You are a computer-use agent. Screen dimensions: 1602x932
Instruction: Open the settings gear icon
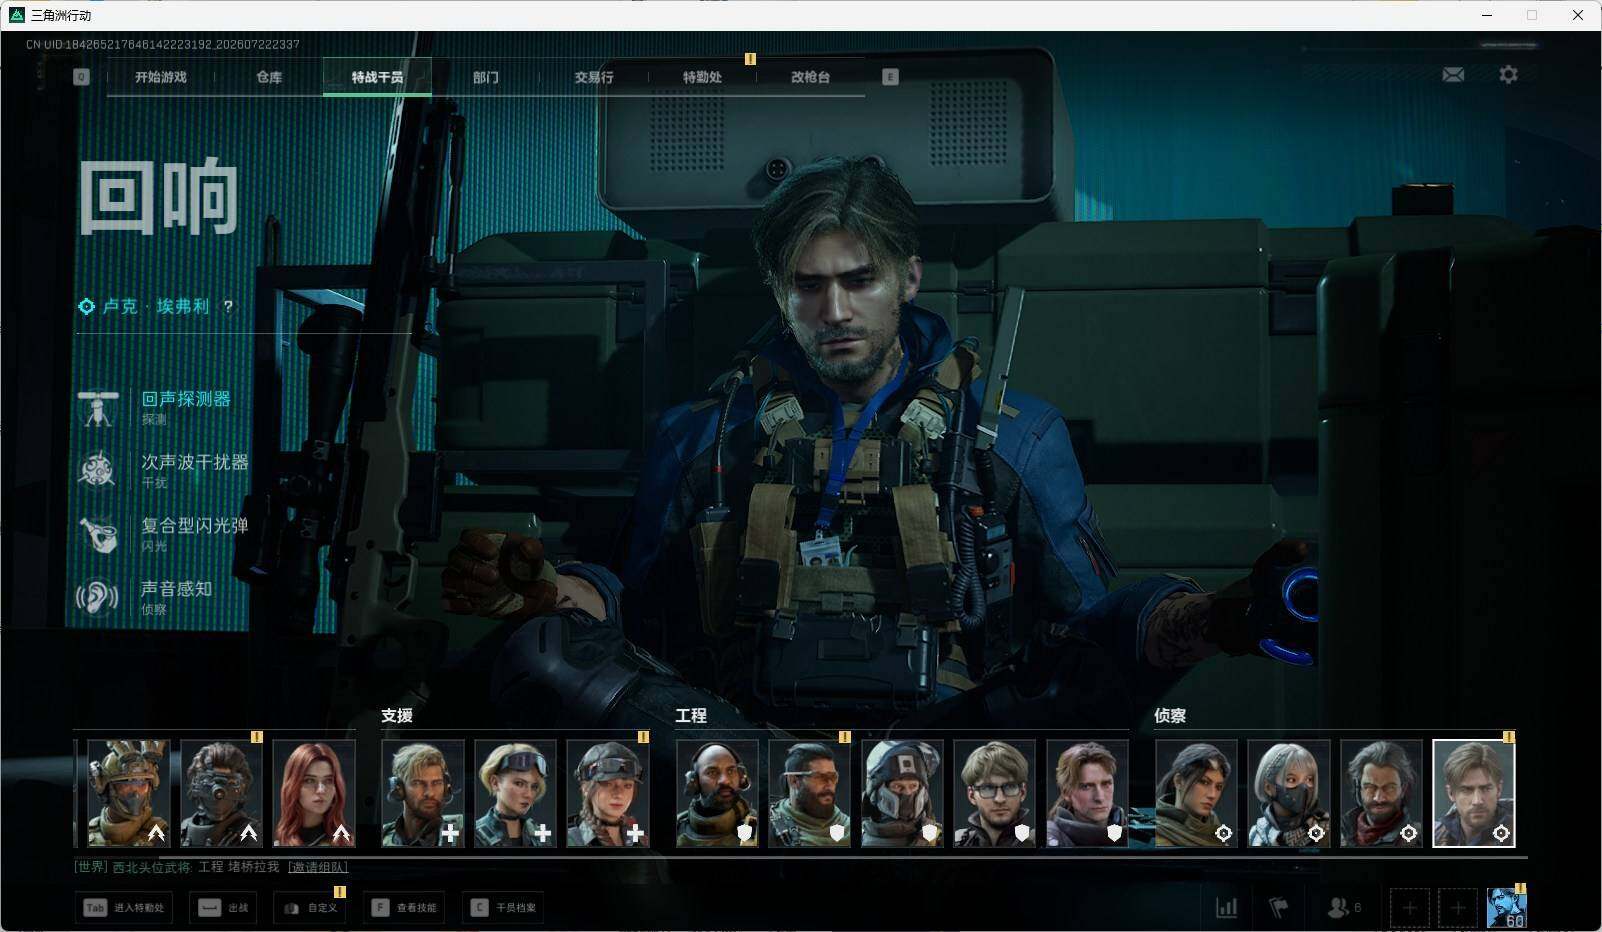pyautogui.click(x=1508, y=74)
